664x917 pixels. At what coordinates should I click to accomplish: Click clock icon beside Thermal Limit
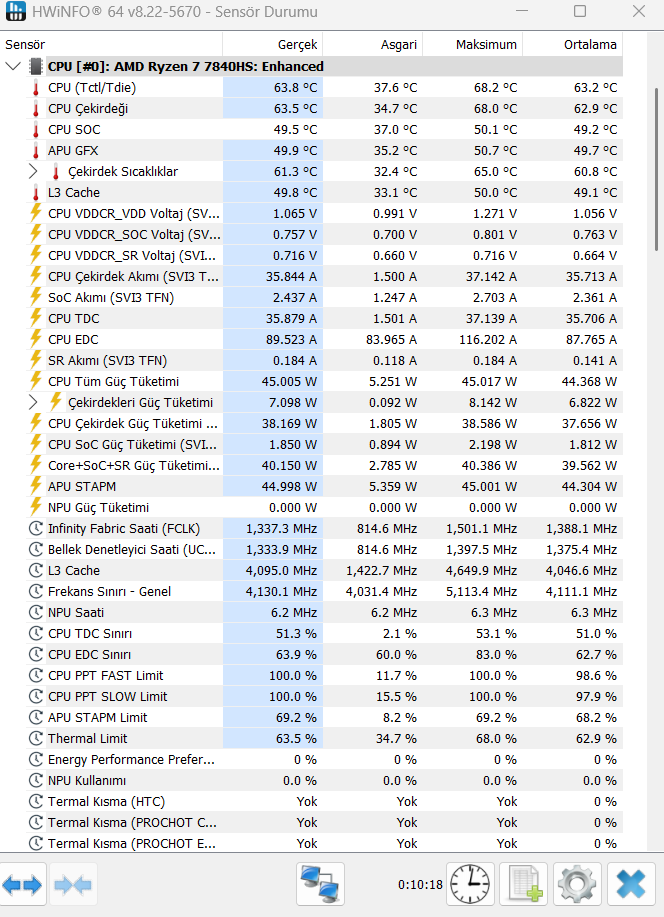(x=36, y=739)
